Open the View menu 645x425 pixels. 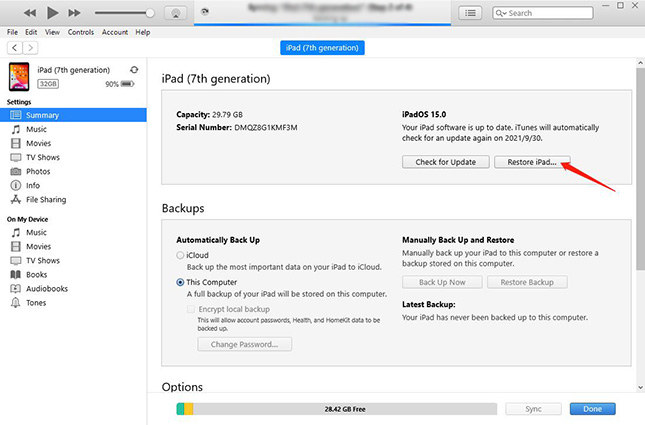(52, 32)
